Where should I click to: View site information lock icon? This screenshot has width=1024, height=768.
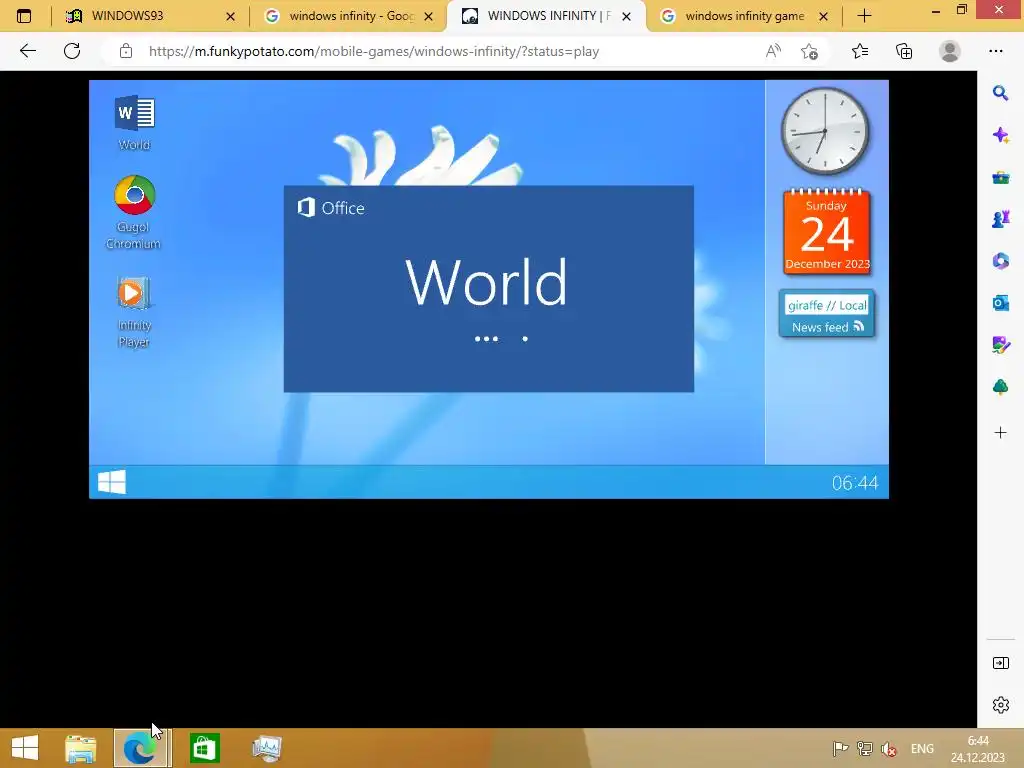[126, 51]
